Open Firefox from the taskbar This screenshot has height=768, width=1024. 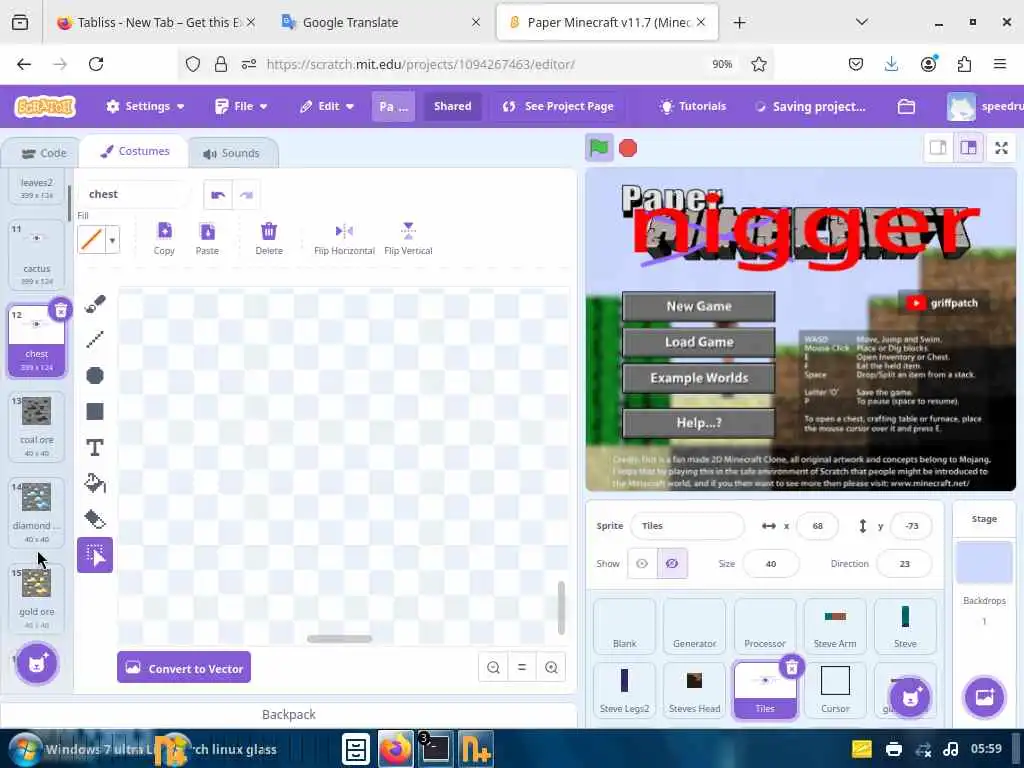pyautogui.click(x=395, y=749)
